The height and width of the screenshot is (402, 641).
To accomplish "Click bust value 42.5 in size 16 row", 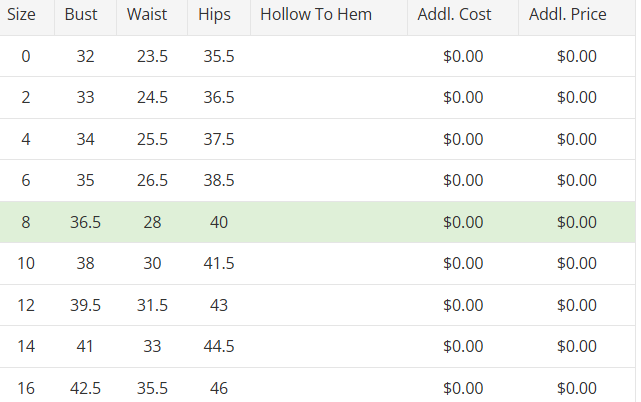I will coord(85,388).
